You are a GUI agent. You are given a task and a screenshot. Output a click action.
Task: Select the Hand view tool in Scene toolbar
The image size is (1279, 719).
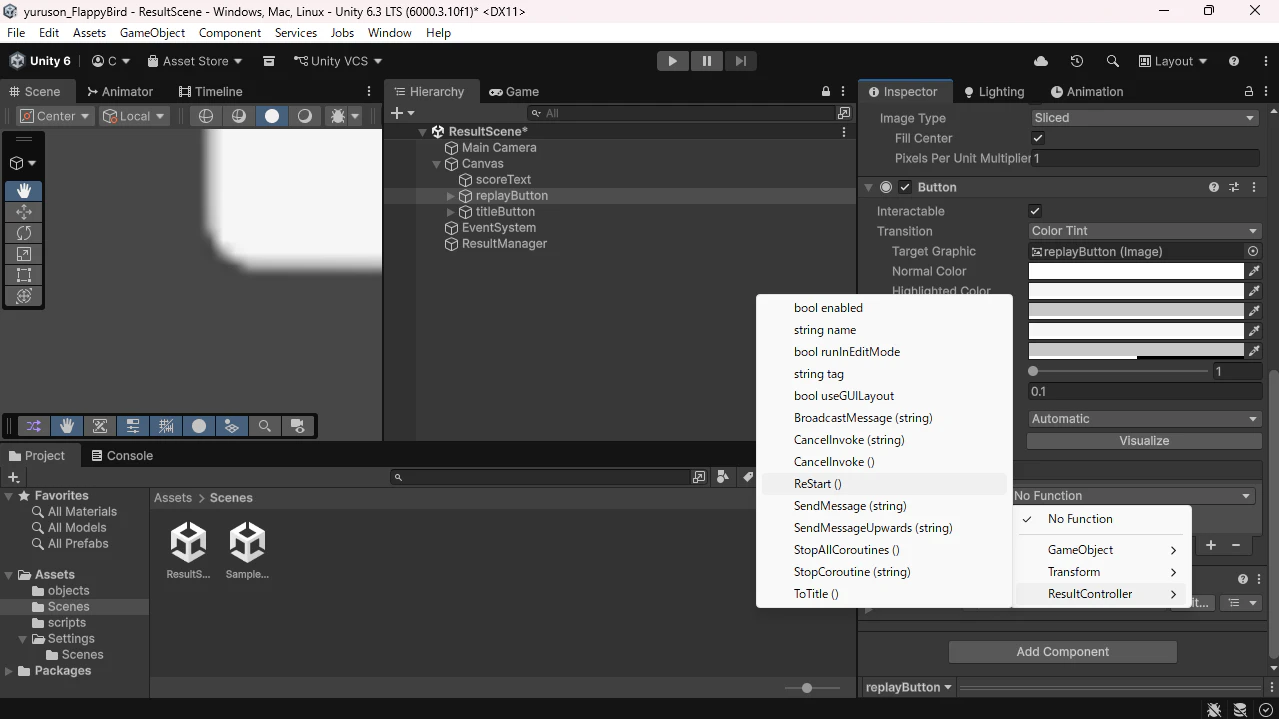coord(24,190)
